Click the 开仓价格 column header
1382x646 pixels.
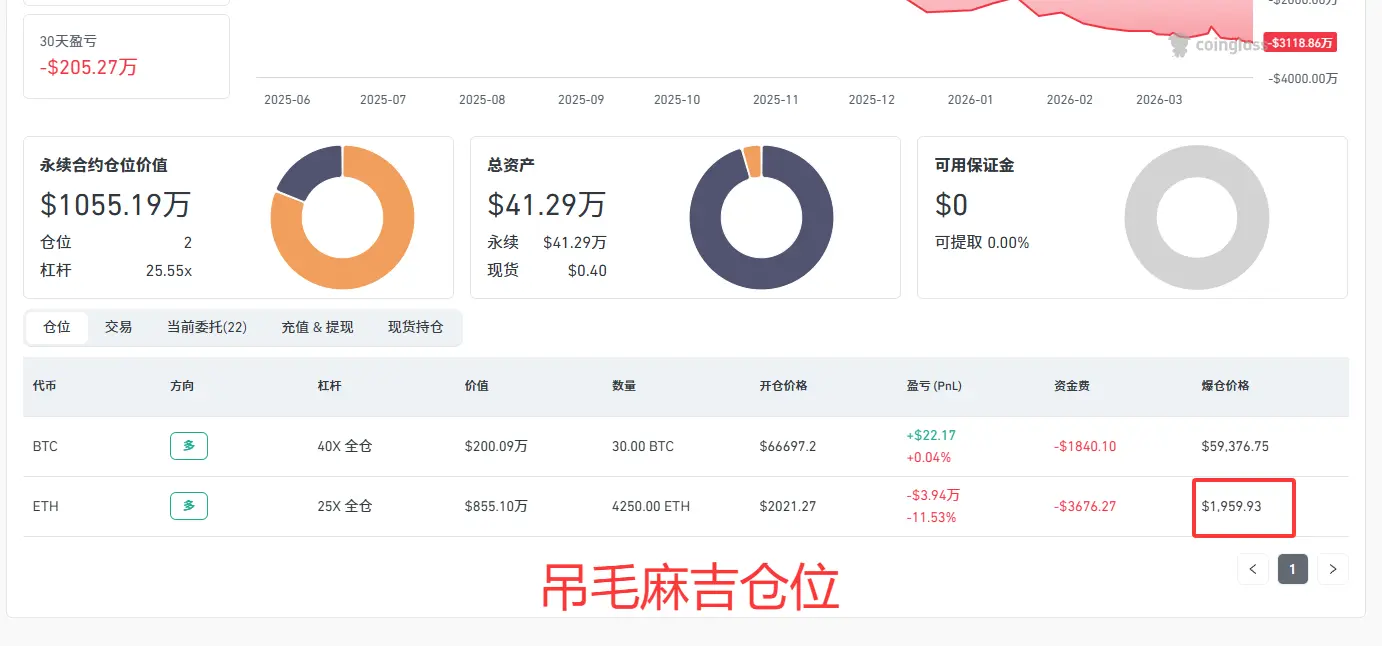pos(784,386)
